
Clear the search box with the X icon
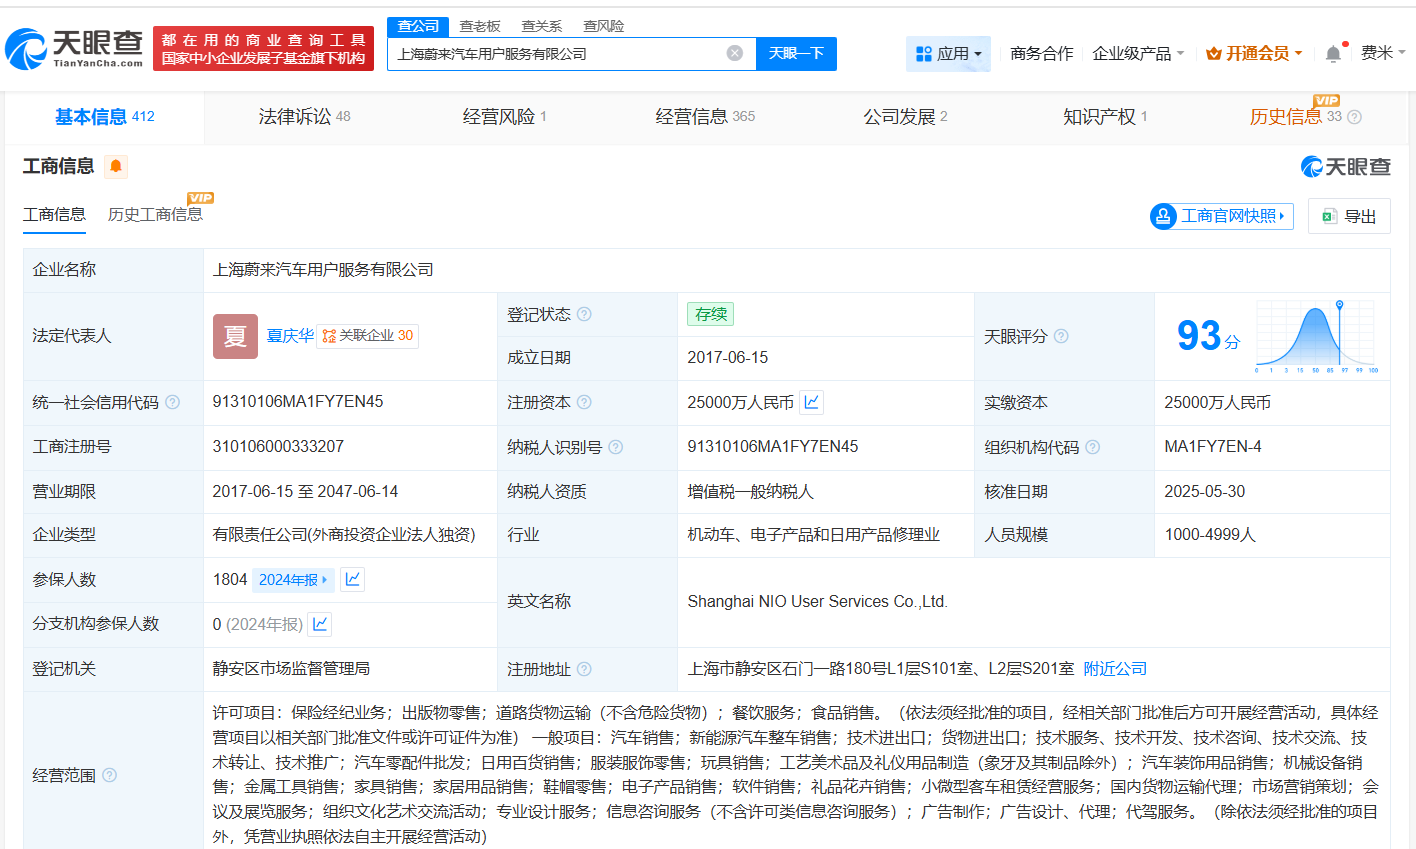(736, 53)
